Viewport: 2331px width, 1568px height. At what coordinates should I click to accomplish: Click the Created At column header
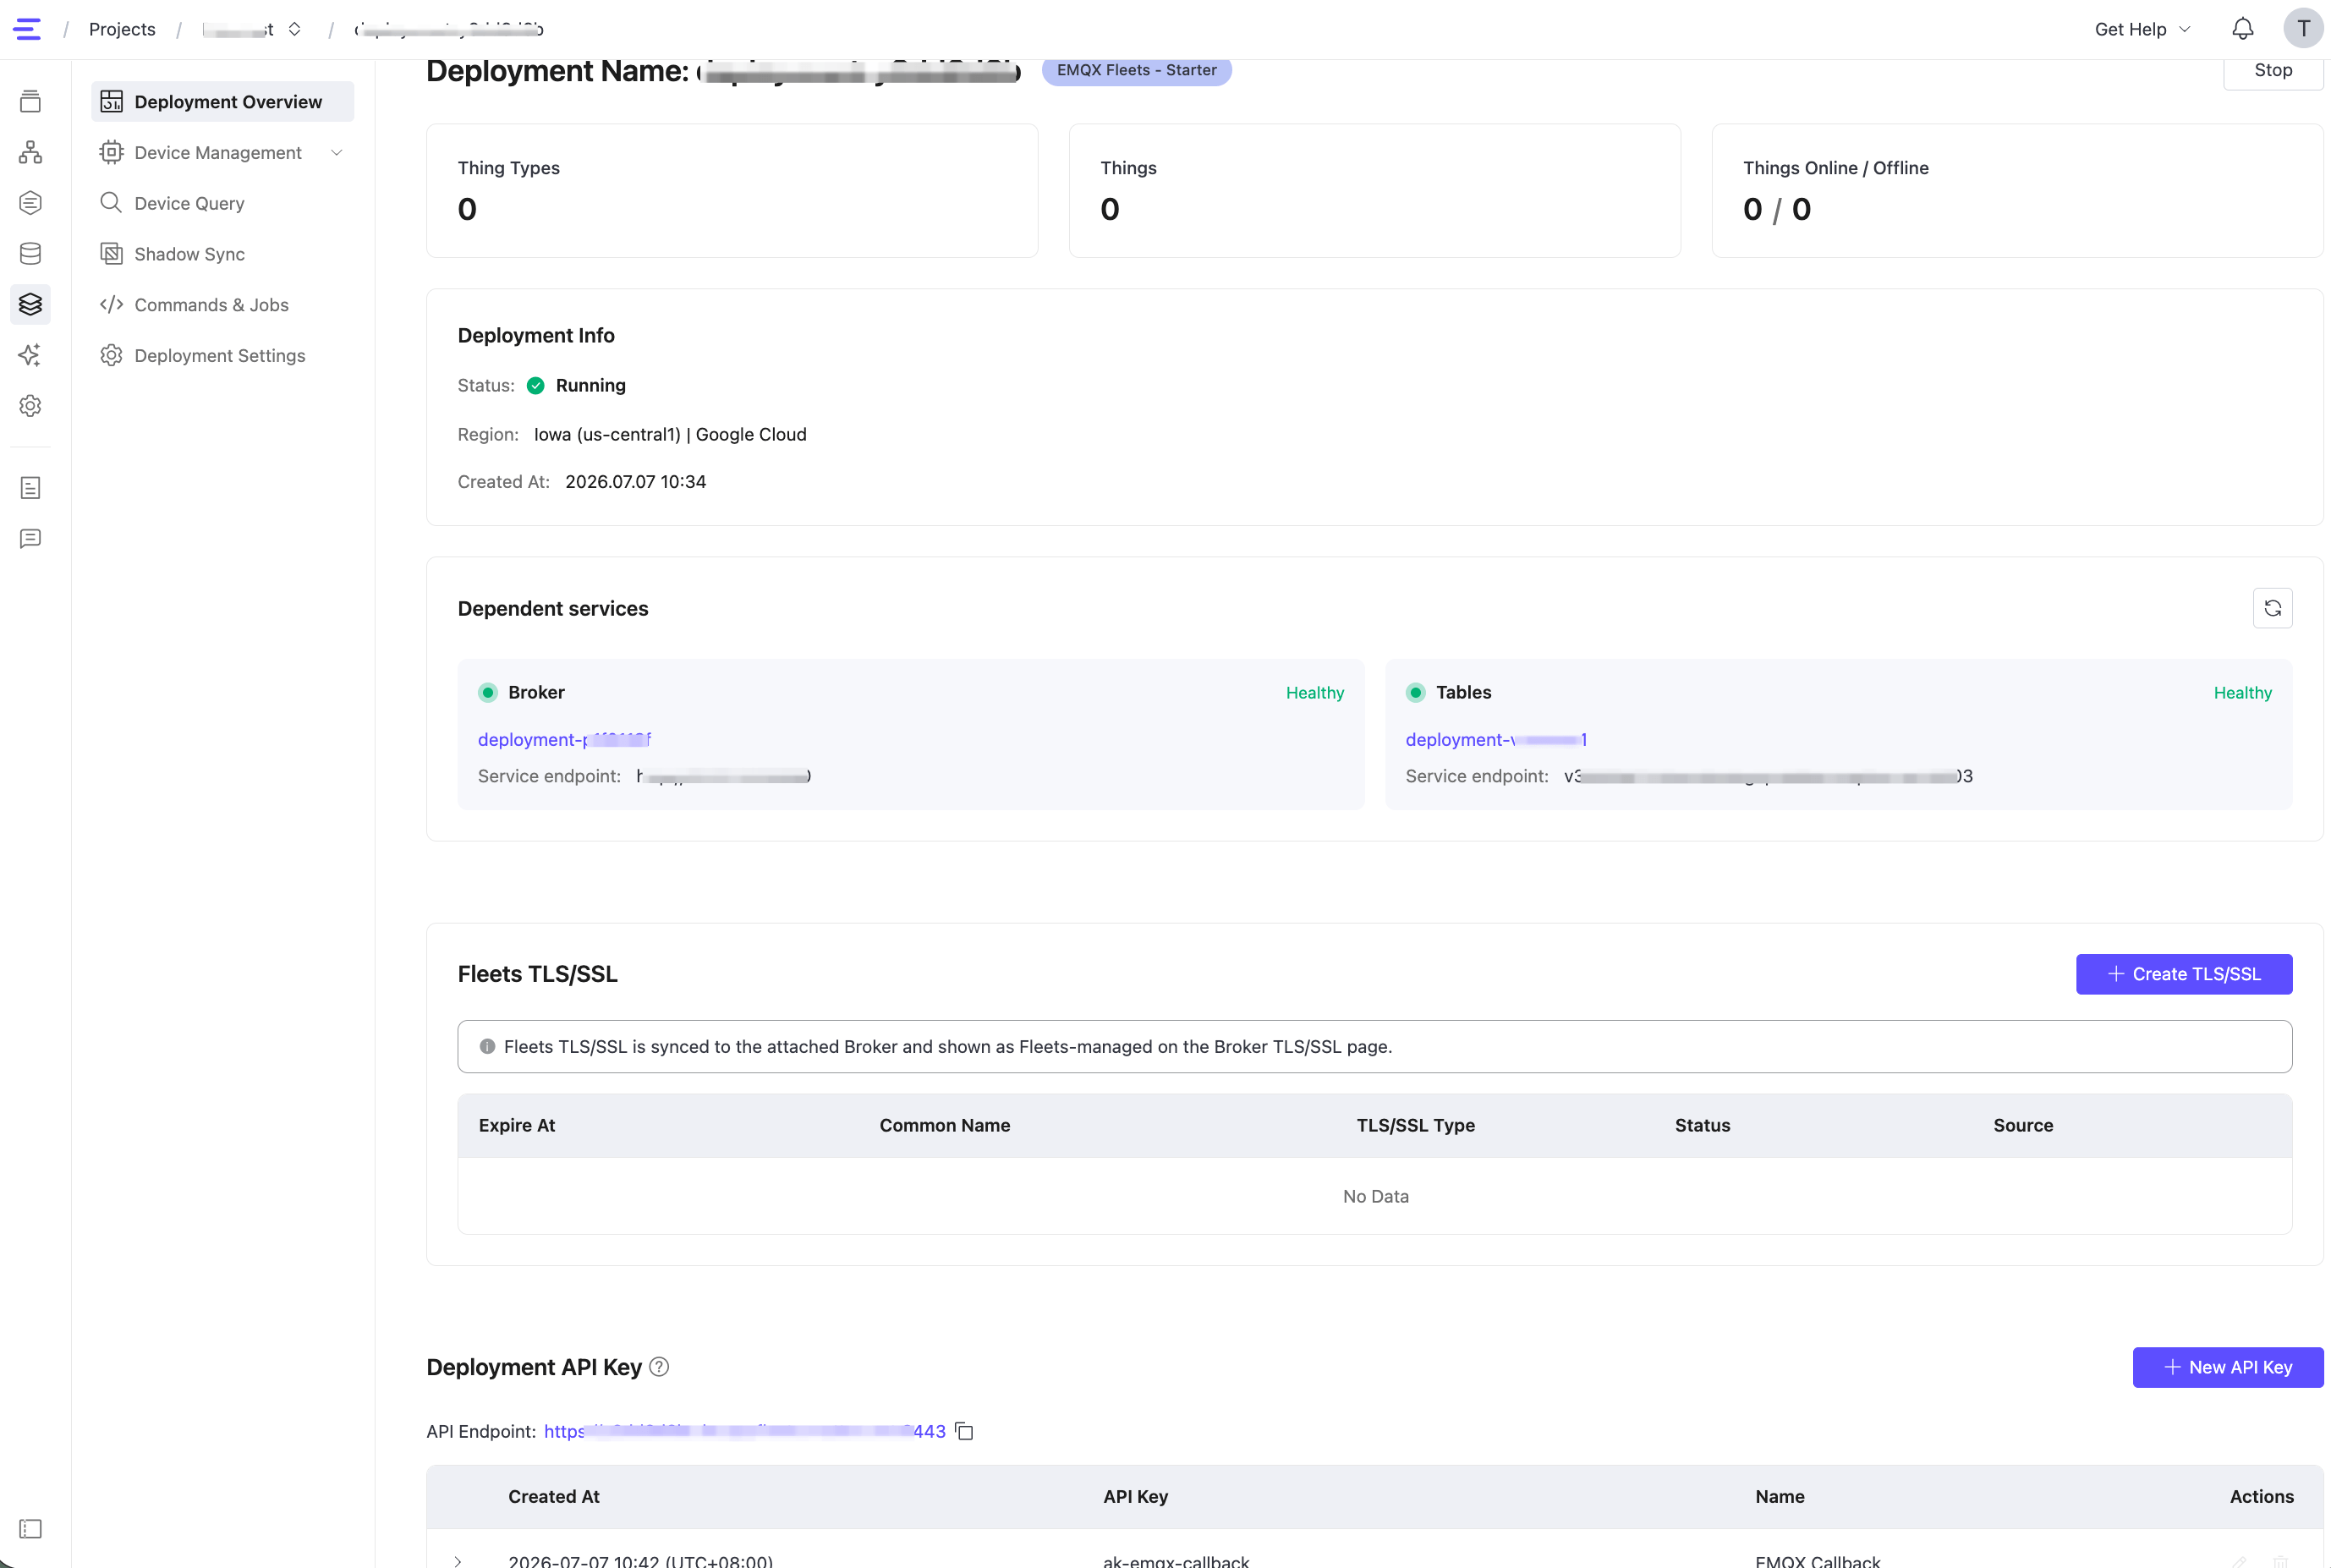point(554,1497)
